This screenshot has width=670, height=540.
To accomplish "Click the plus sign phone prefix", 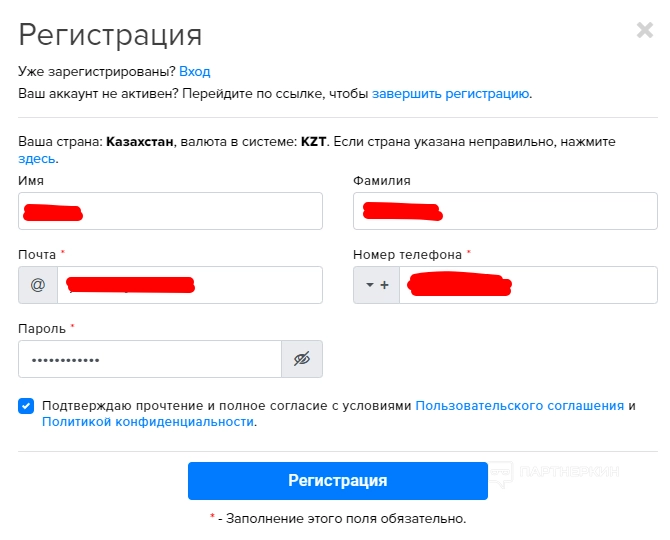I will (x=384, y=285).
